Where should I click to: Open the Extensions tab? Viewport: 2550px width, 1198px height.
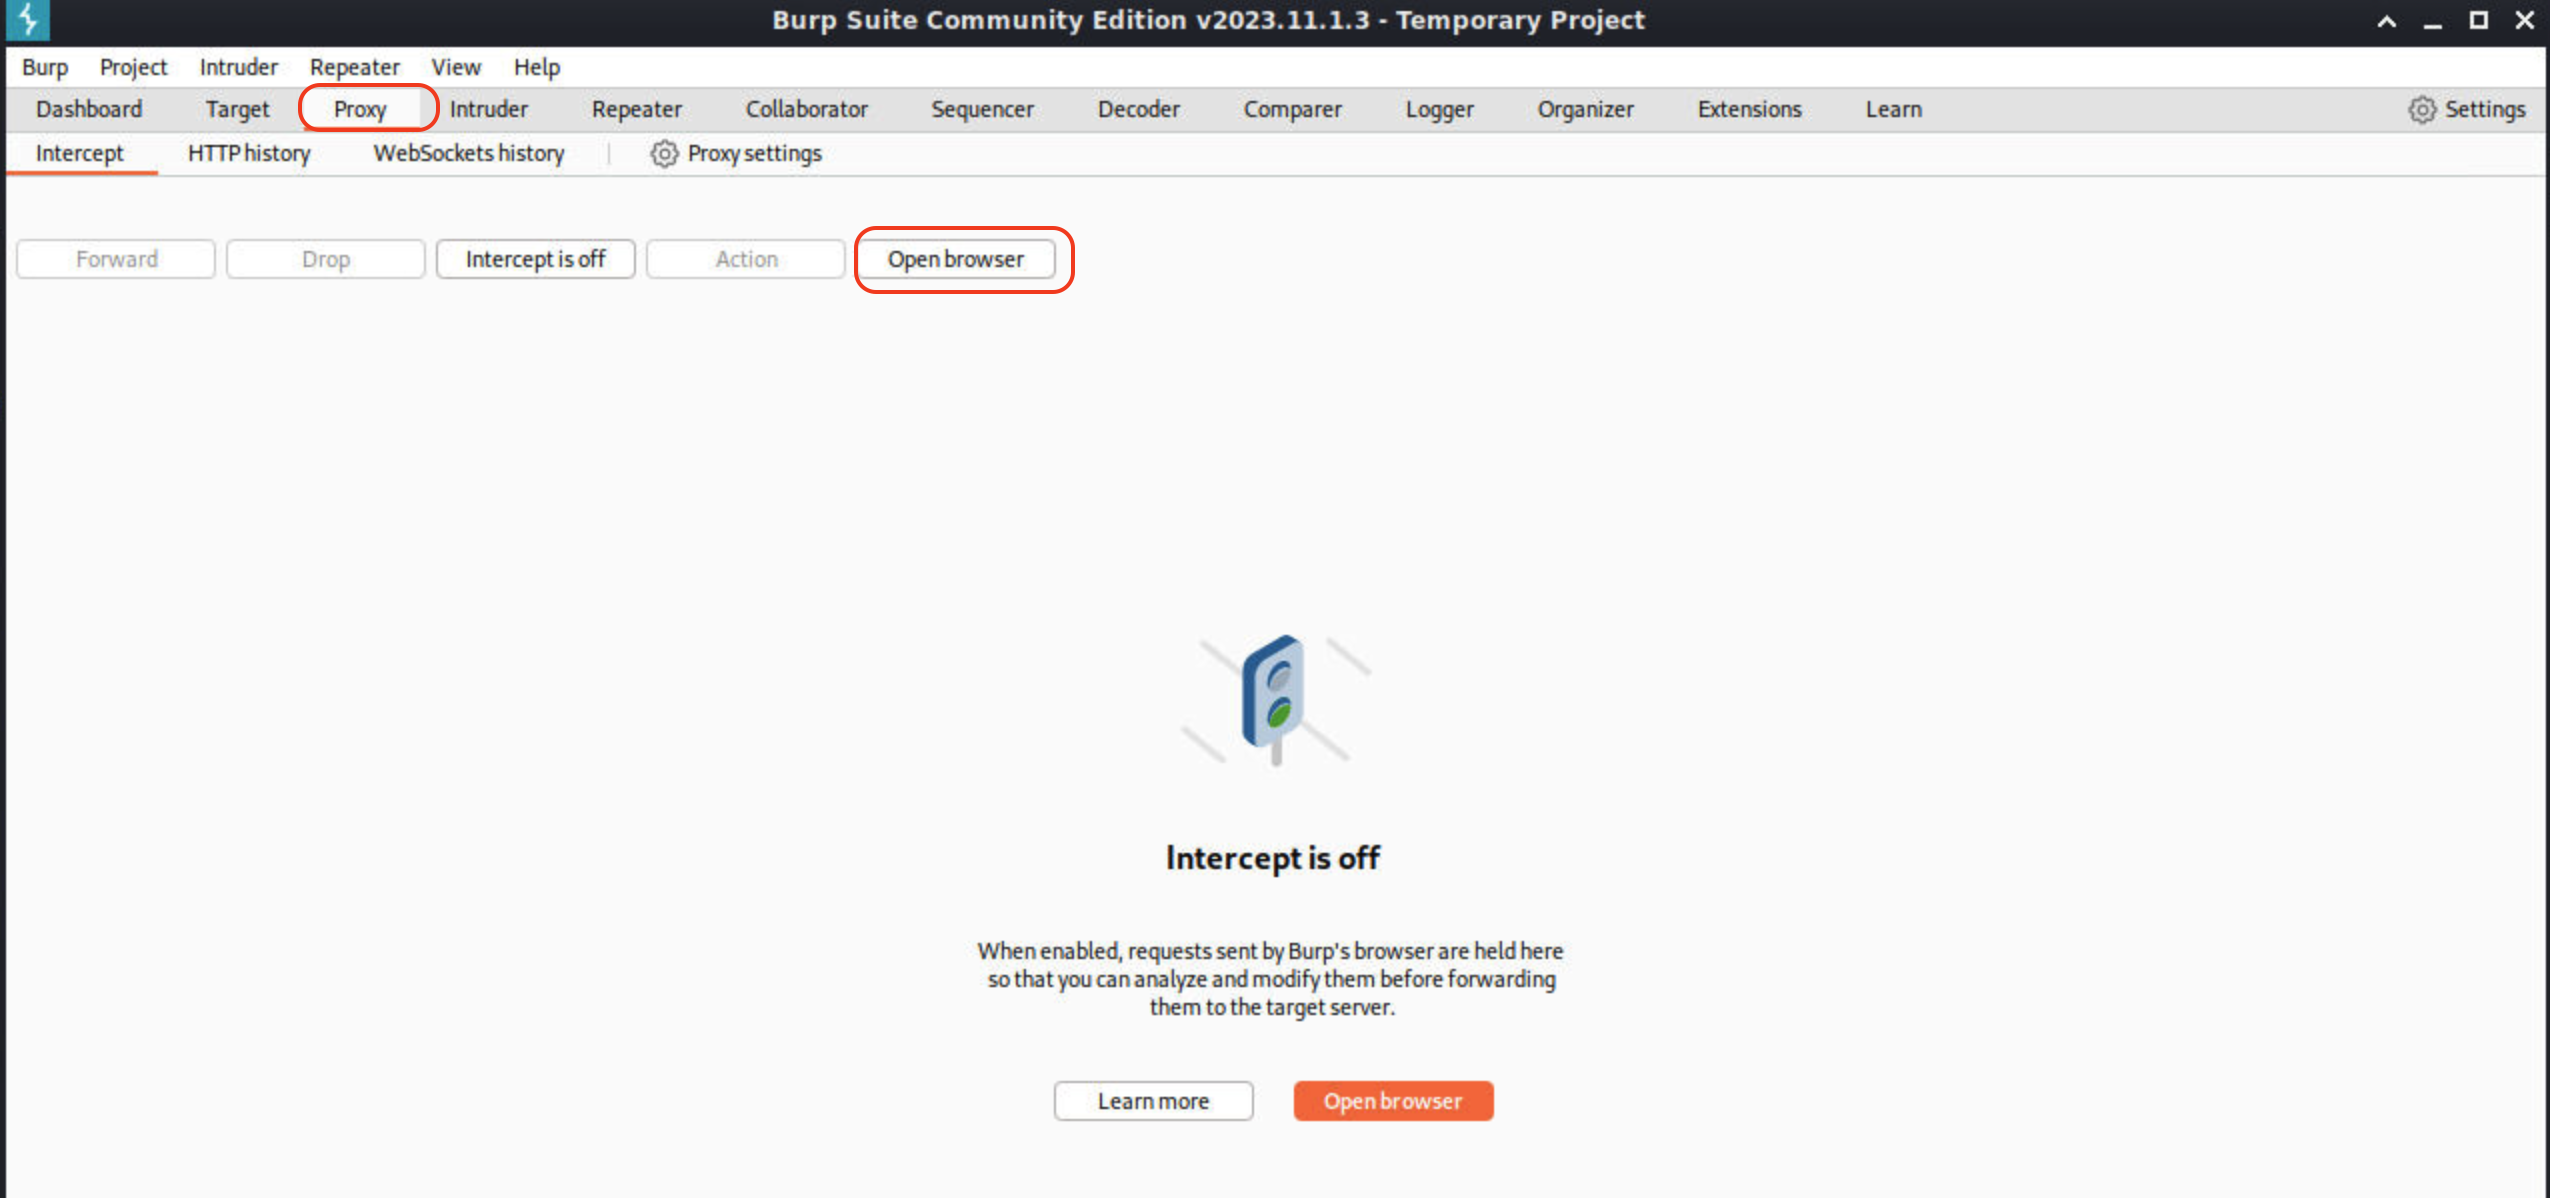(1749, 109)
